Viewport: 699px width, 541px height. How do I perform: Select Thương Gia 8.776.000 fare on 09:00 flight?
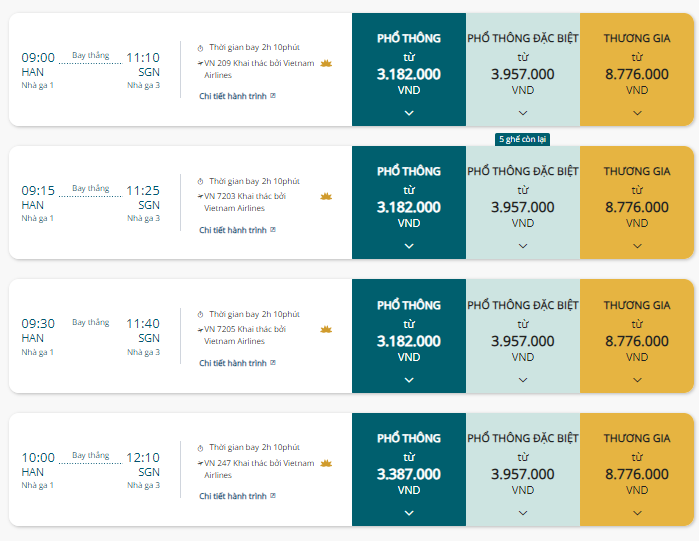pyautogui.click(x=637, y=70)
